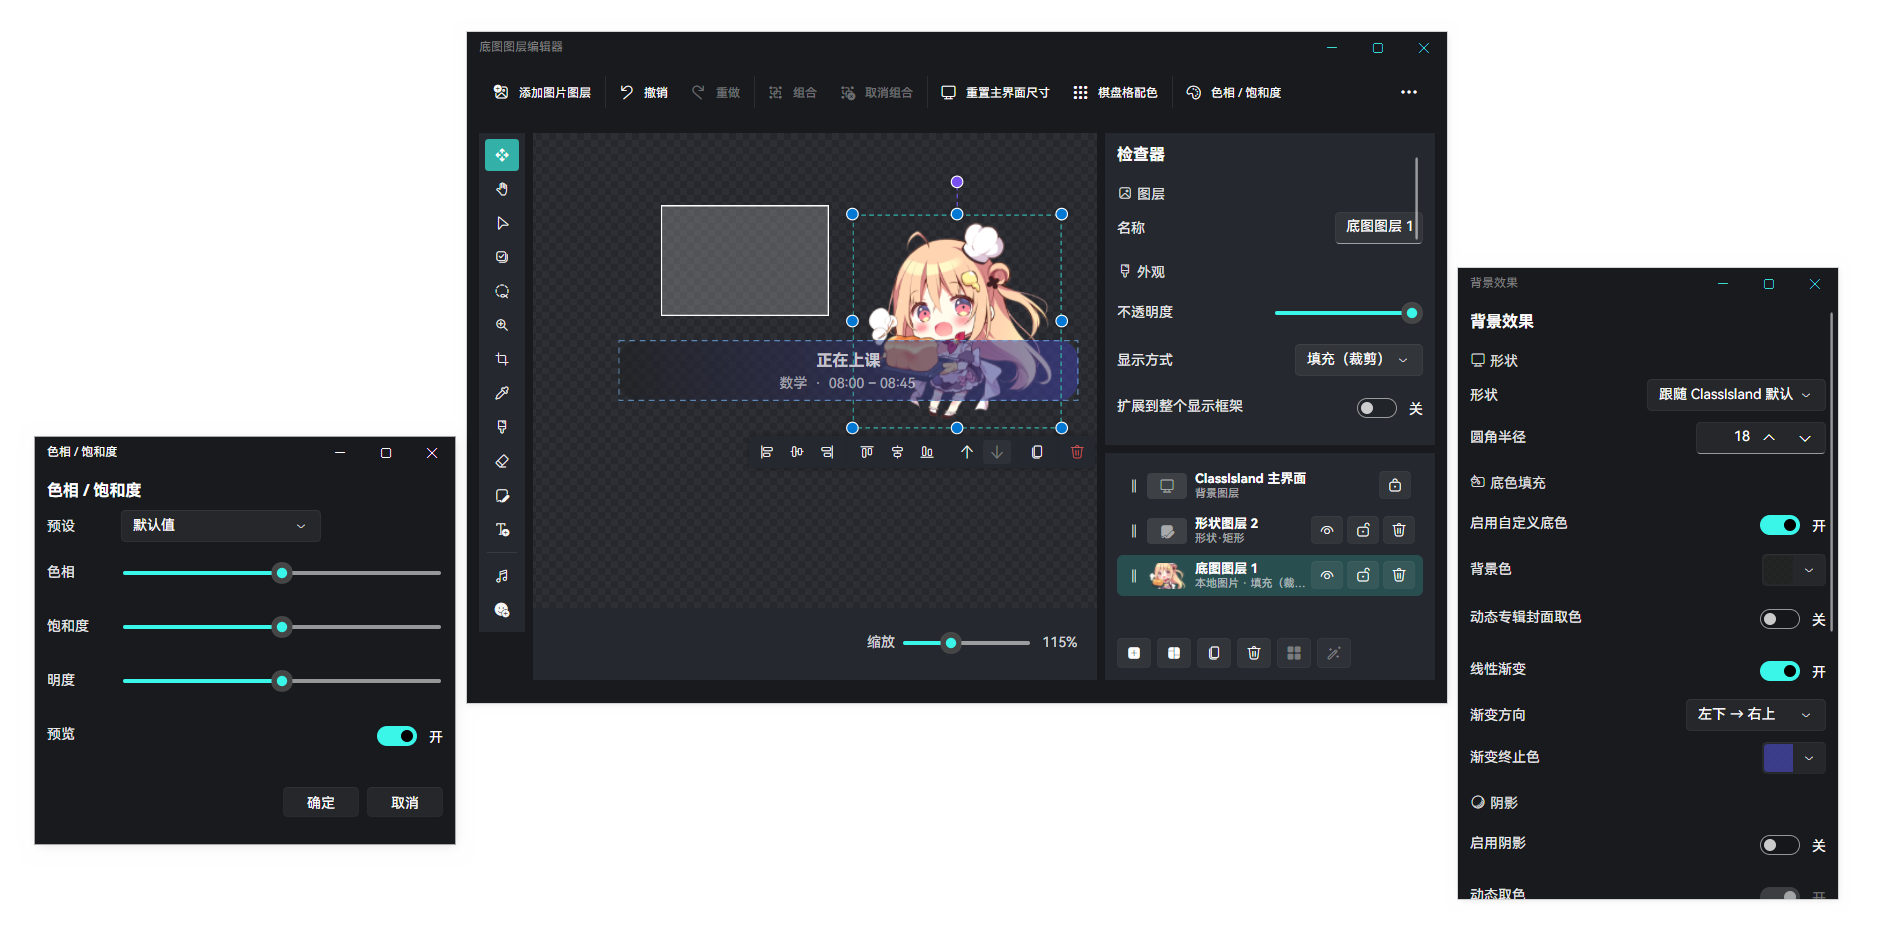
Task: Select the hand pan tool
Action: [x=502, y=189]
